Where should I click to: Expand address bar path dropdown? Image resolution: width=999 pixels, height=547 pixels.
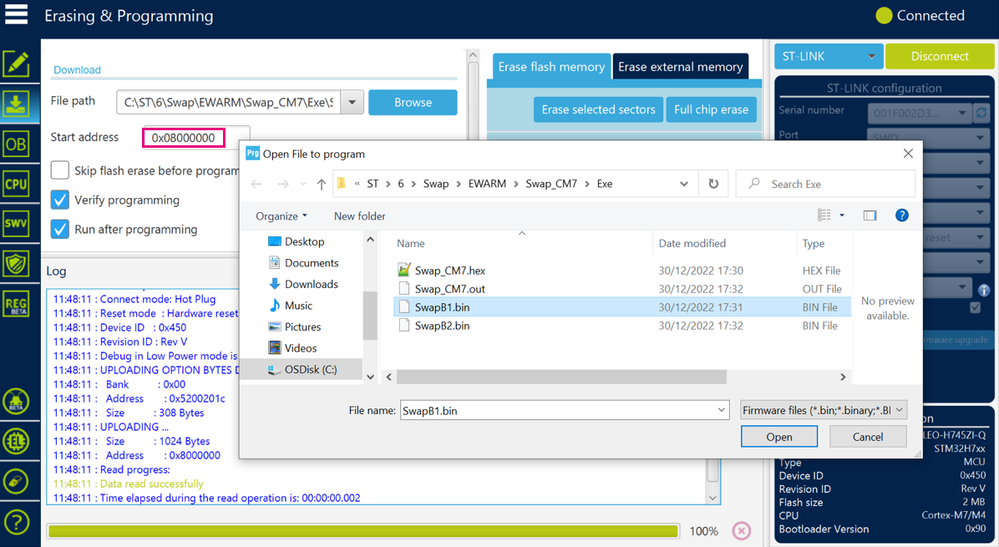pyautogui.click(x=684, y=184)
